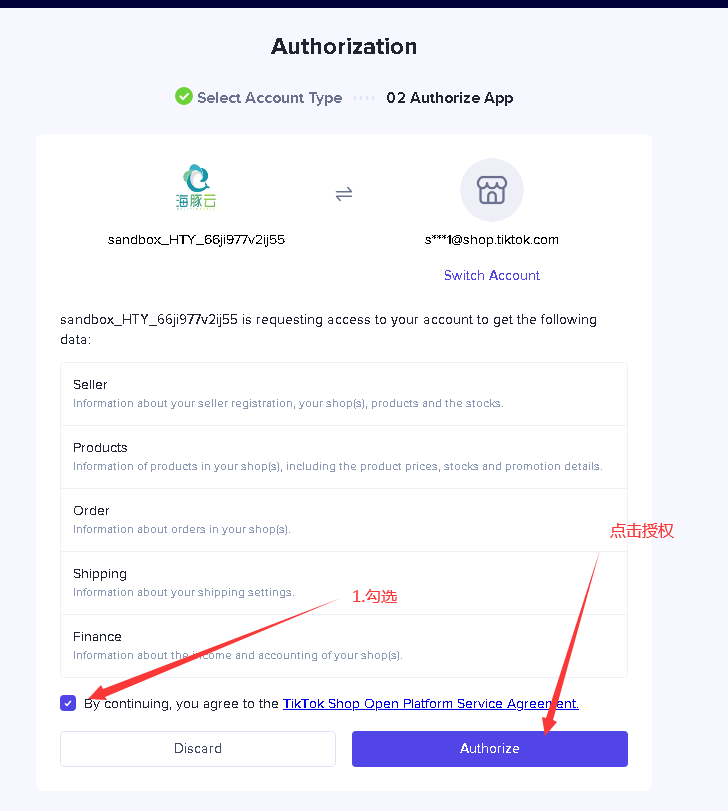The height and width of the screenshot is (811, 728).
Task: Click the s***1@shop.tiktok.com account email
Action: click(492, 240)
